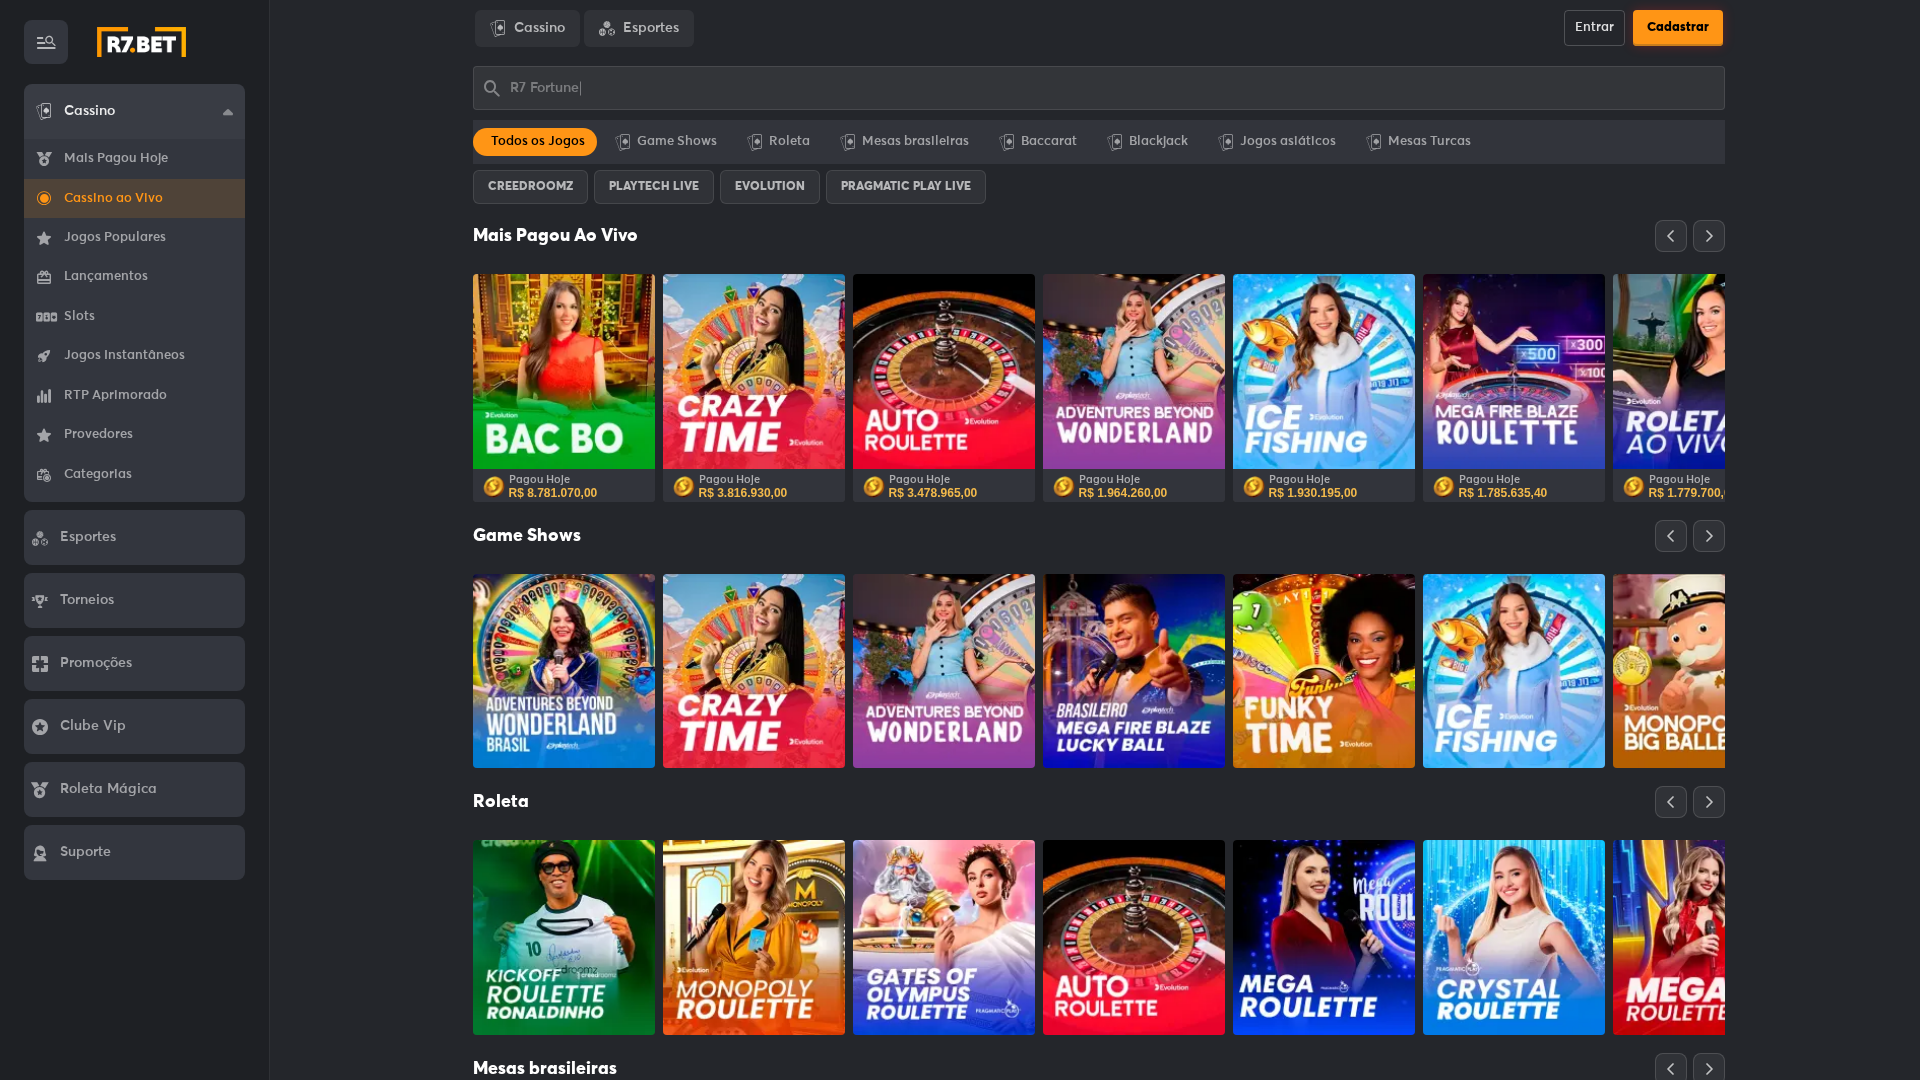Image resolution: width=1920 pixels, height=1080 pixels.
Task: Open the Kickoff Roulette Ronaldinho thumbnail
Action: (564, 937)
